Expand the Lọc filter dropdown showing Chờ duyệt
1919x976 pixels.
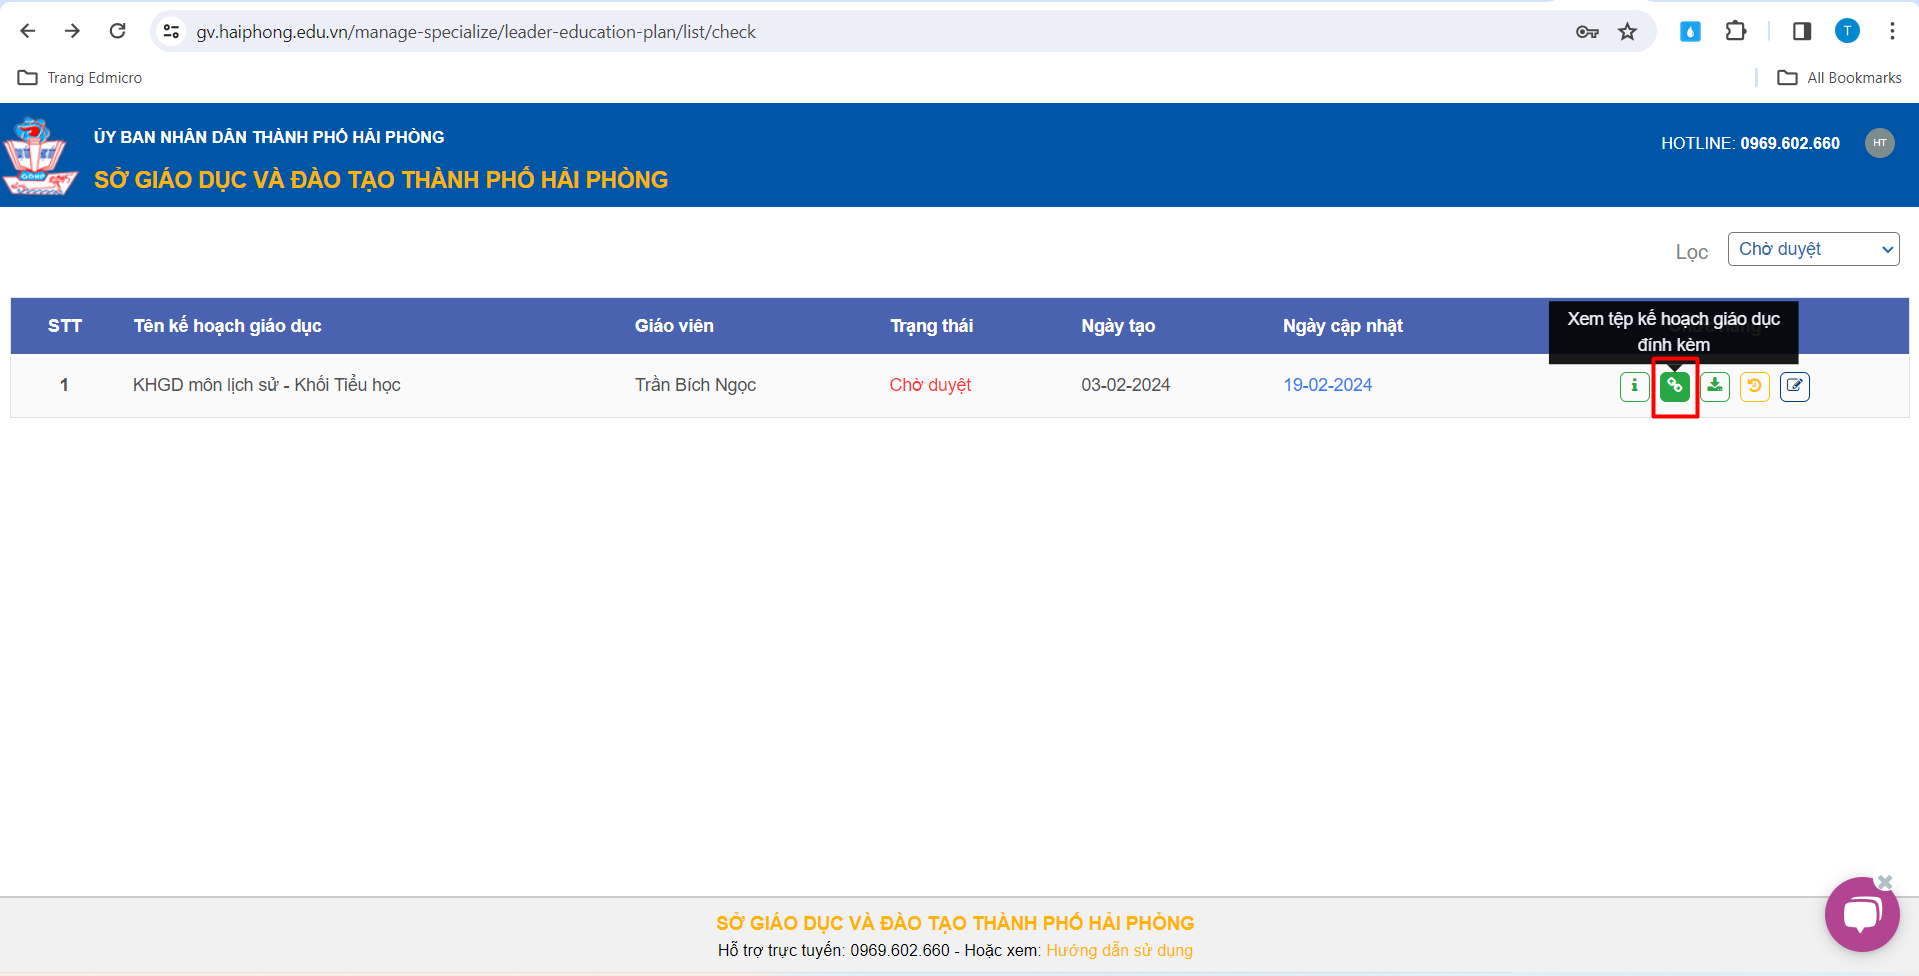1812,249
